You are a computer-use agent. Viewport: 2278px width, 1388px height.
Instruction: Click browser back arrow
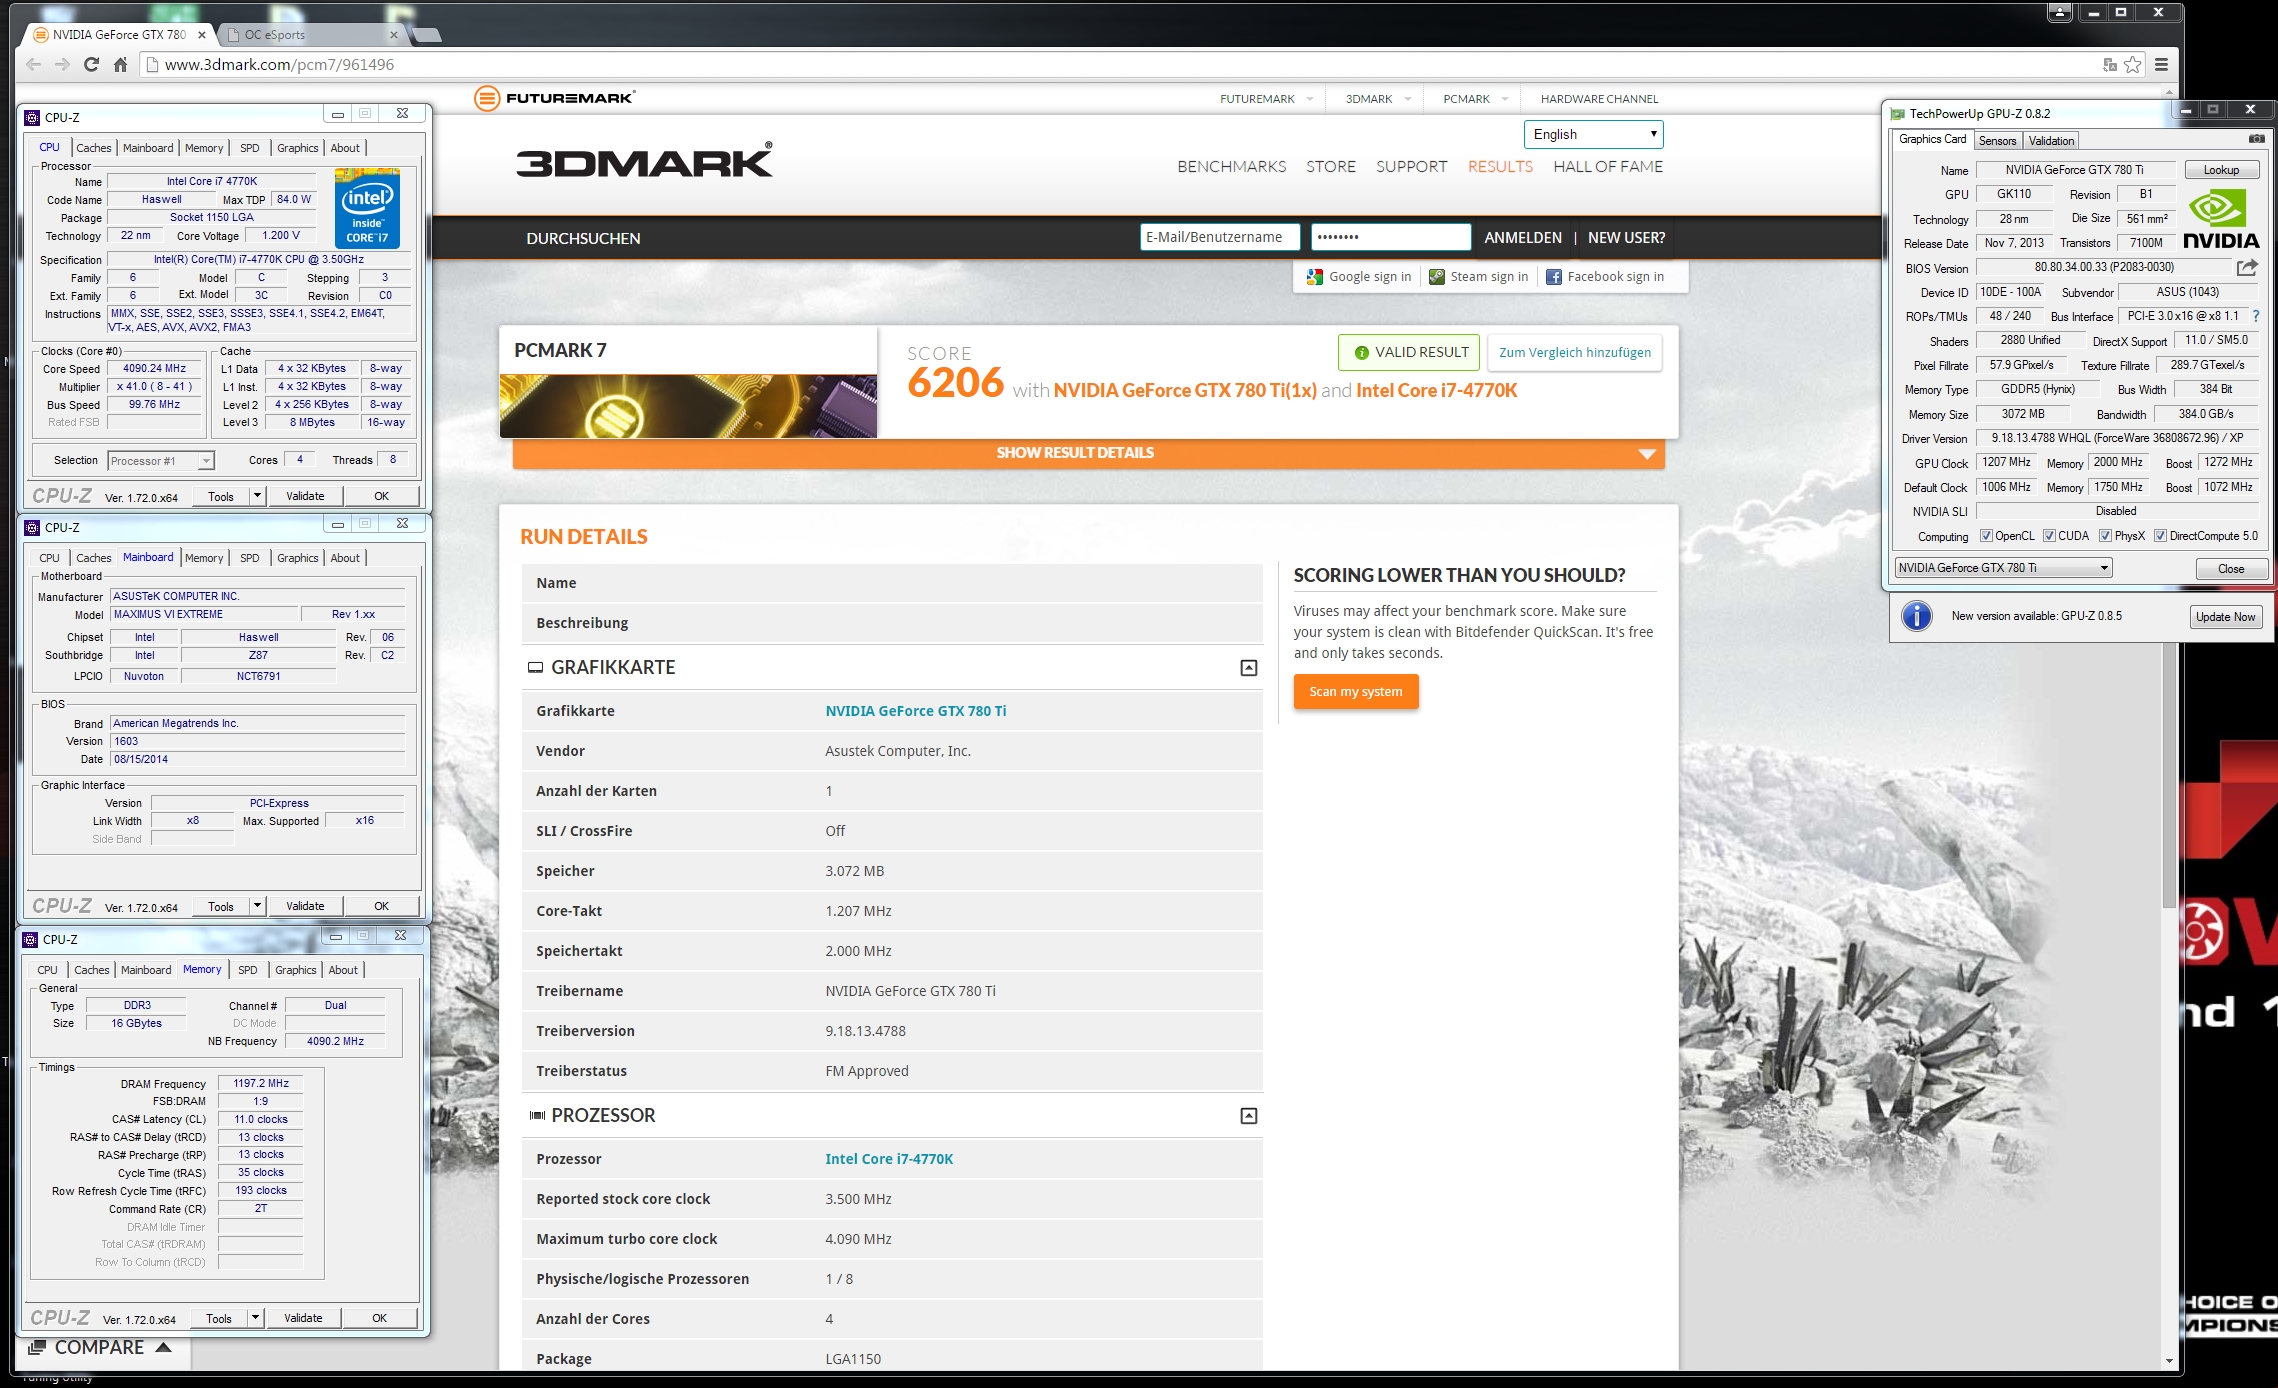pyautogui.click(x=34, y=64)
